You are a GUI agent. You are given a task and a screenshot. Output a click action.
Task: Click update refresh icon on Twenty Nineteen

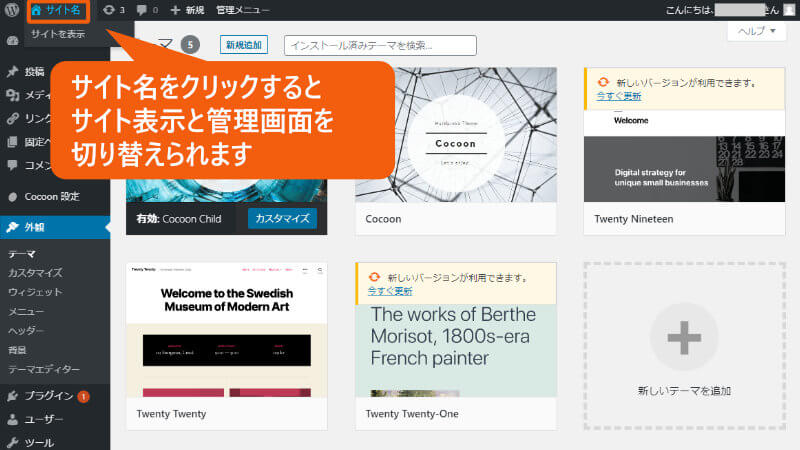point(604,82)
